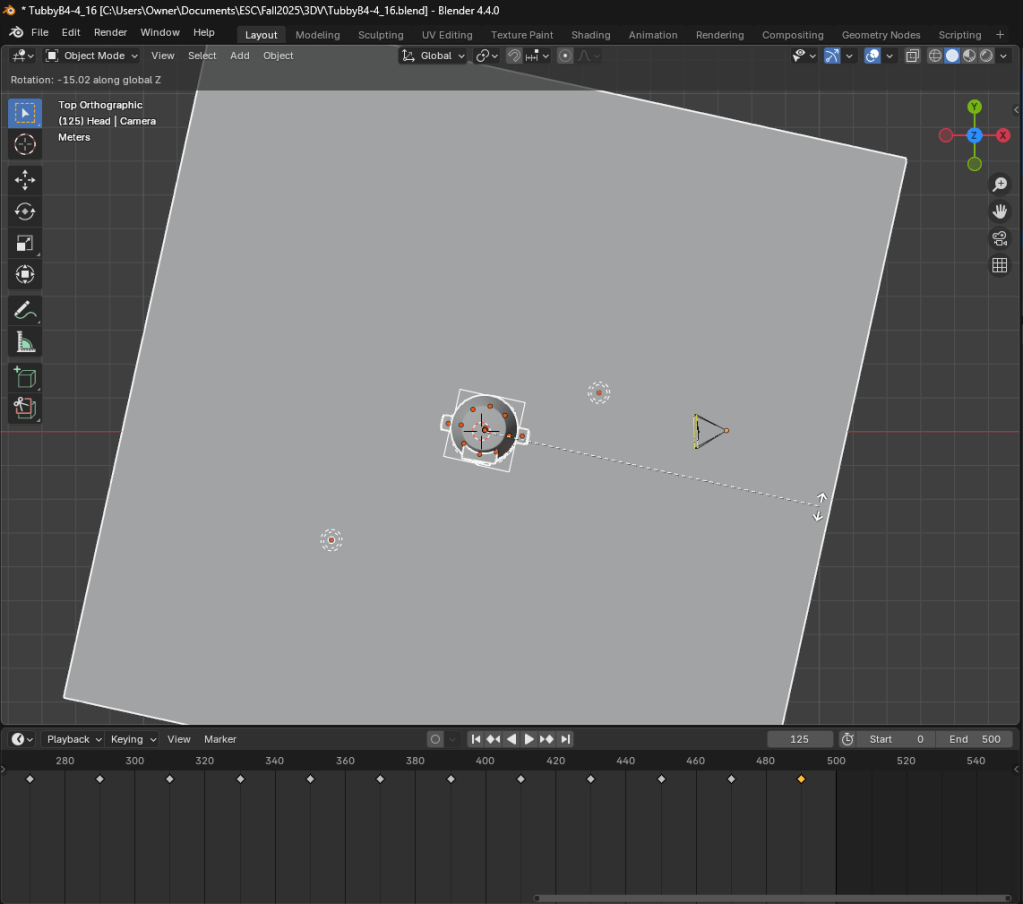
Task: Select the Cursor tool in the toolbar
Action: [25, 145]
